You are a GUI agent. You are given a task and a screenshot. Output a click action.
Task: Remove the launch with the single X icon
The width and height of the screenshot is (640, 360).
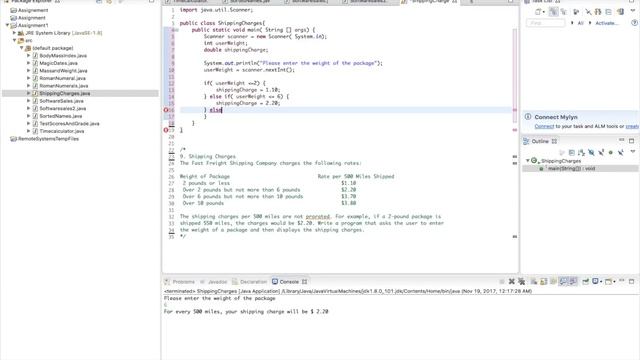[x=511, y=282]
